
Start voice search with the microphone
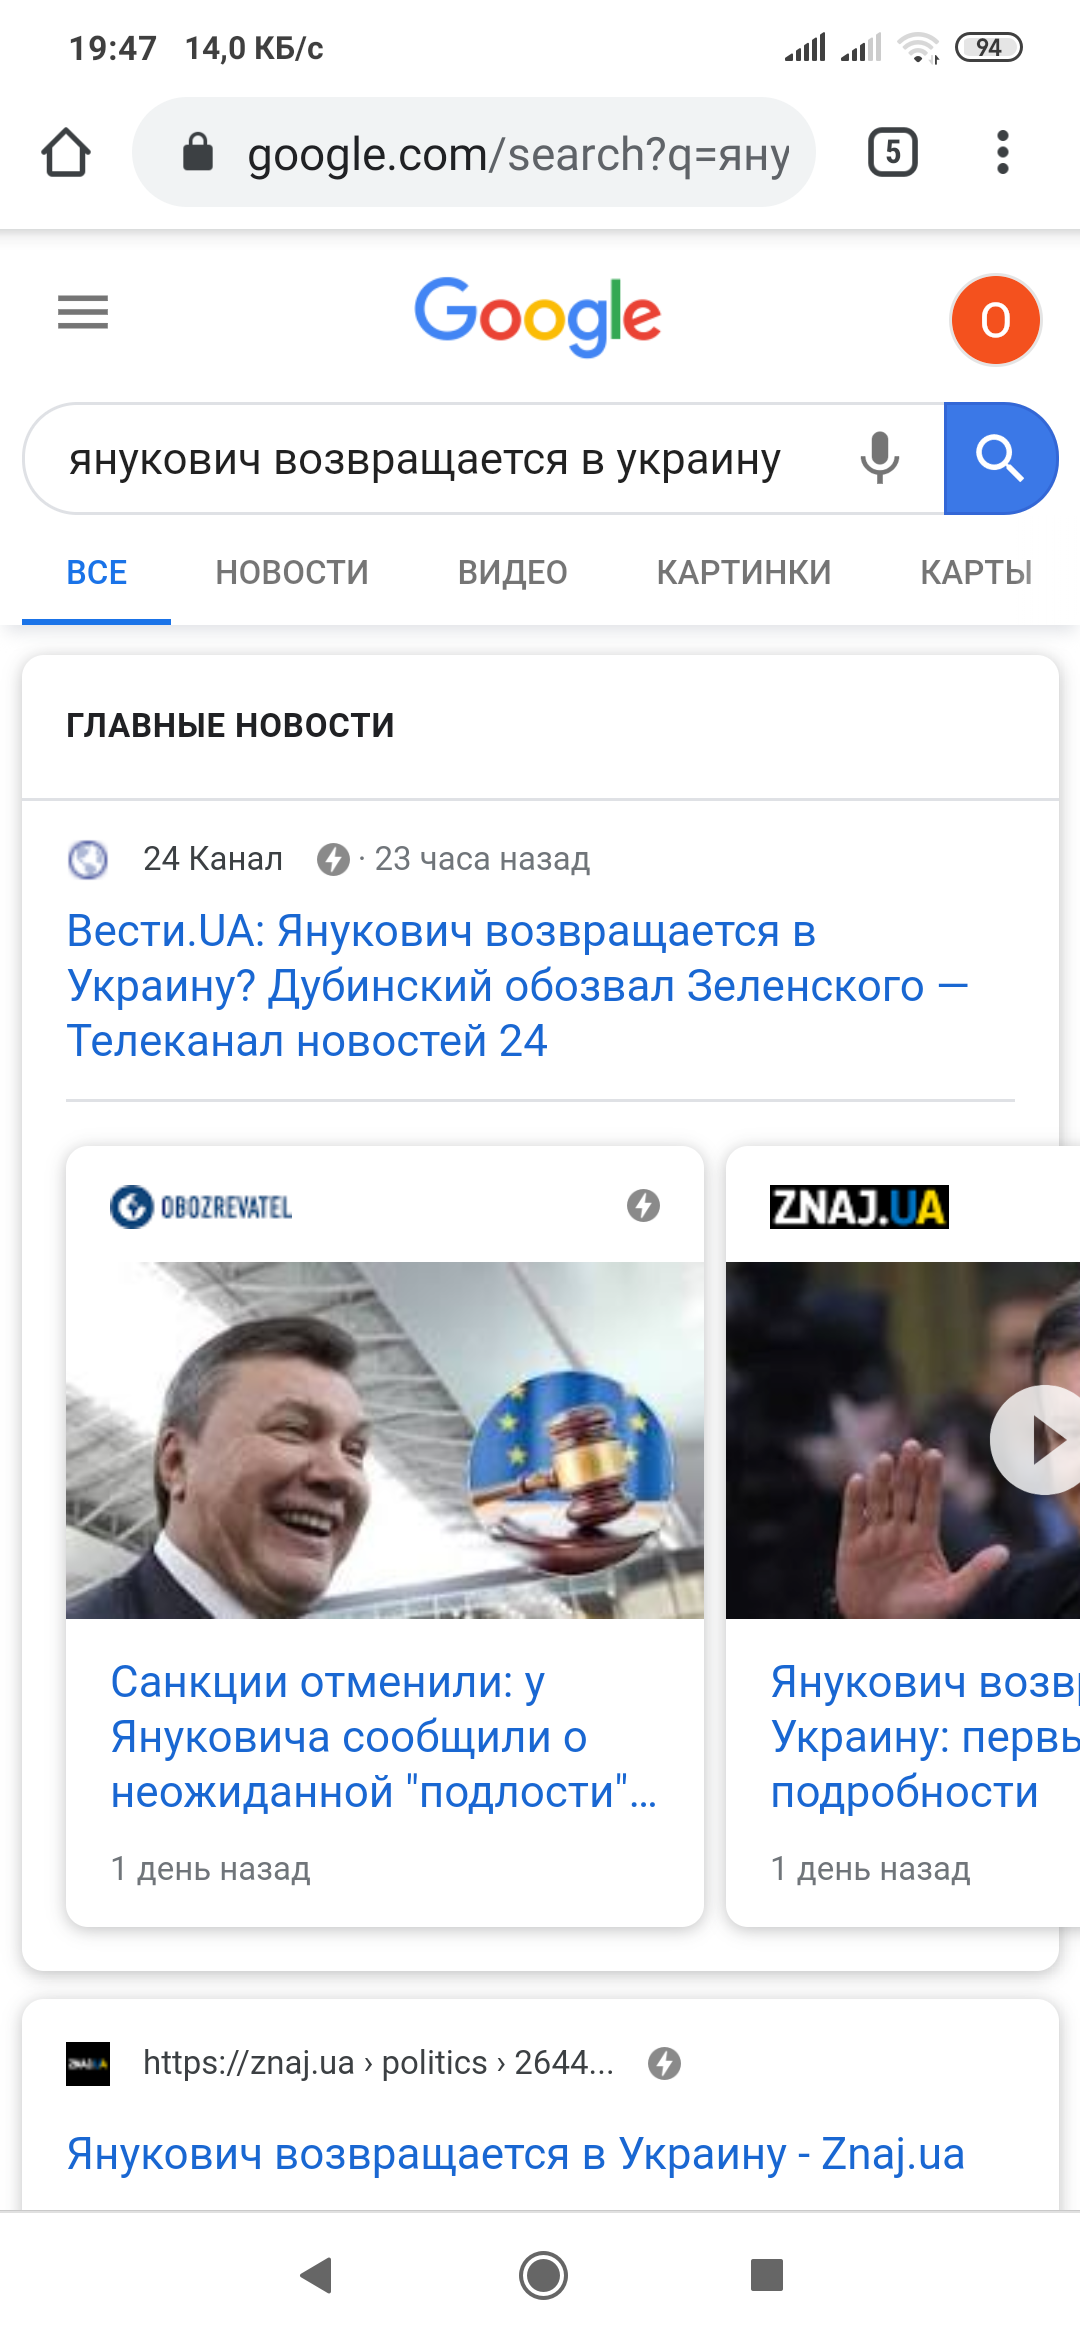point(880,458)
